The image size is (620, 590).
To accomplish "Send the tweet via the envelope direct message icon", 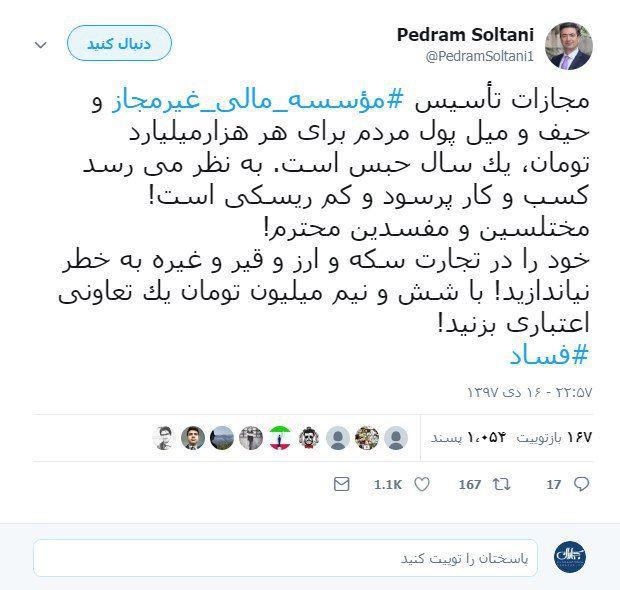I will point(342,484).
